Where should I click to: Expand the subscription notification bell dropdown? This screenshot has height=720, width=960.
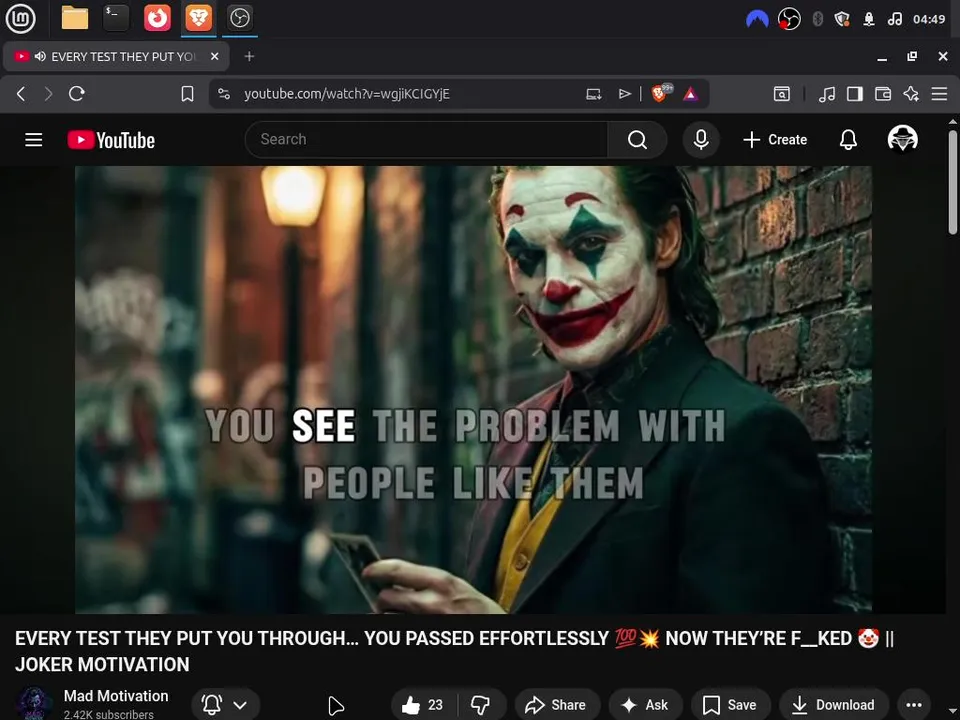click(226, 705)
